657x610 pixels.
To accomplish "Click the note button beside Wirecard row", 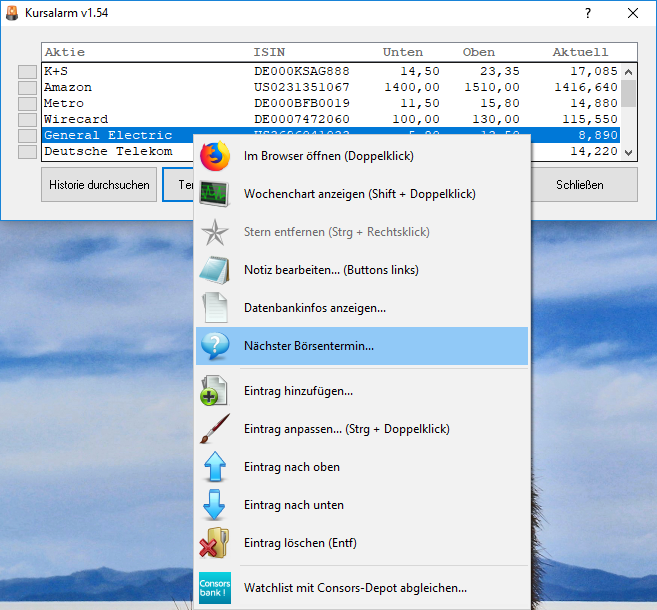I will (28, 119).
